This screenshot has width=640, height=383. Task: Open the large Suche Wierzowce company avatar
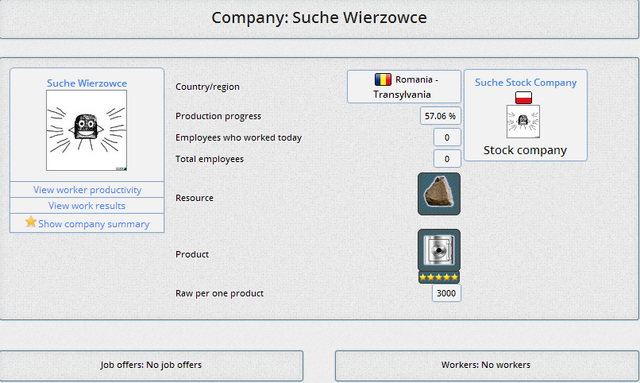87,131
